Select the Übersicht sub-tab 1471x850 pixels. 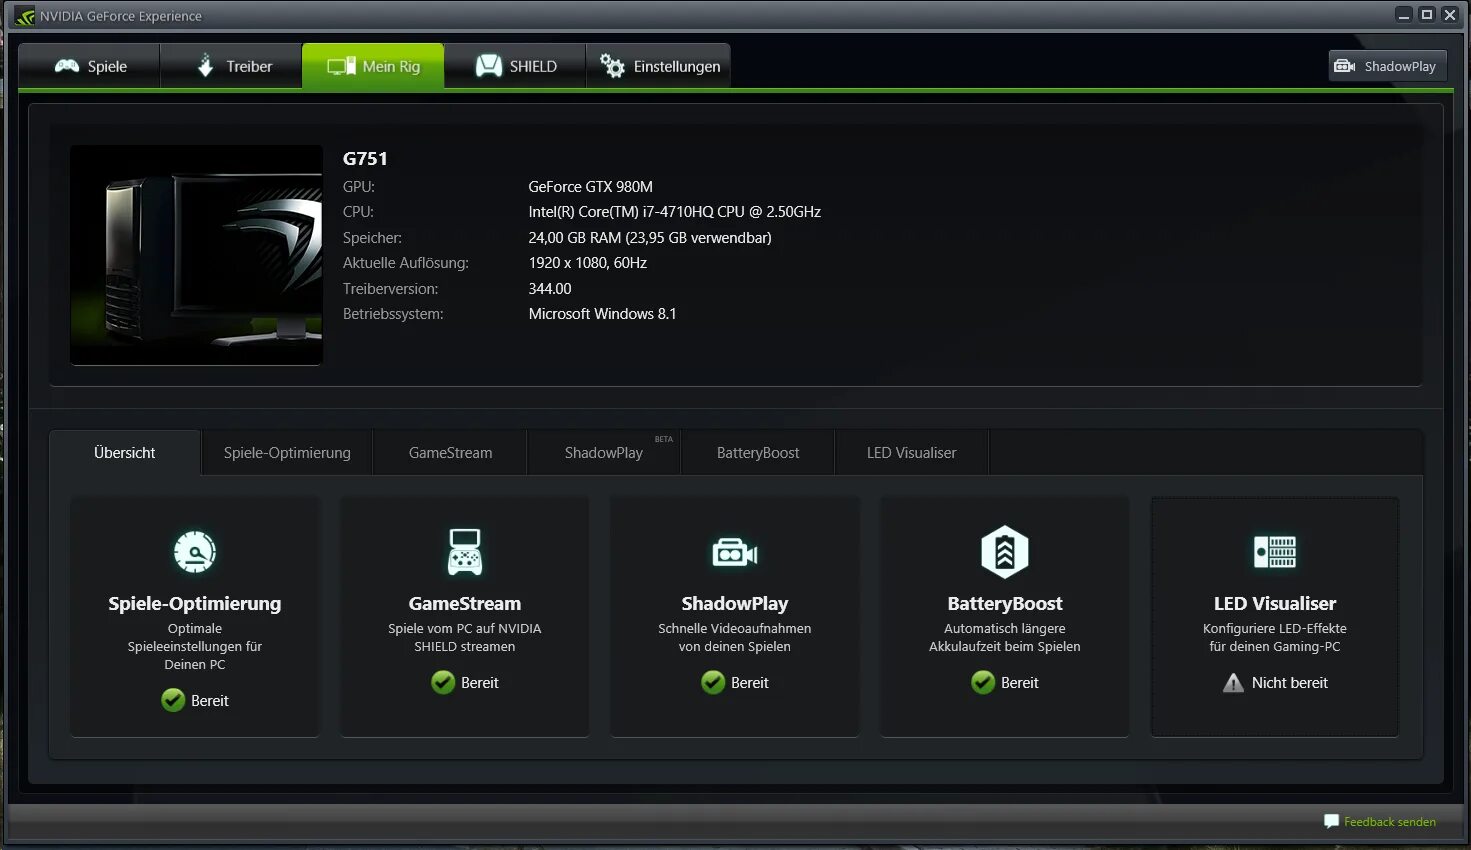(125, 453)
